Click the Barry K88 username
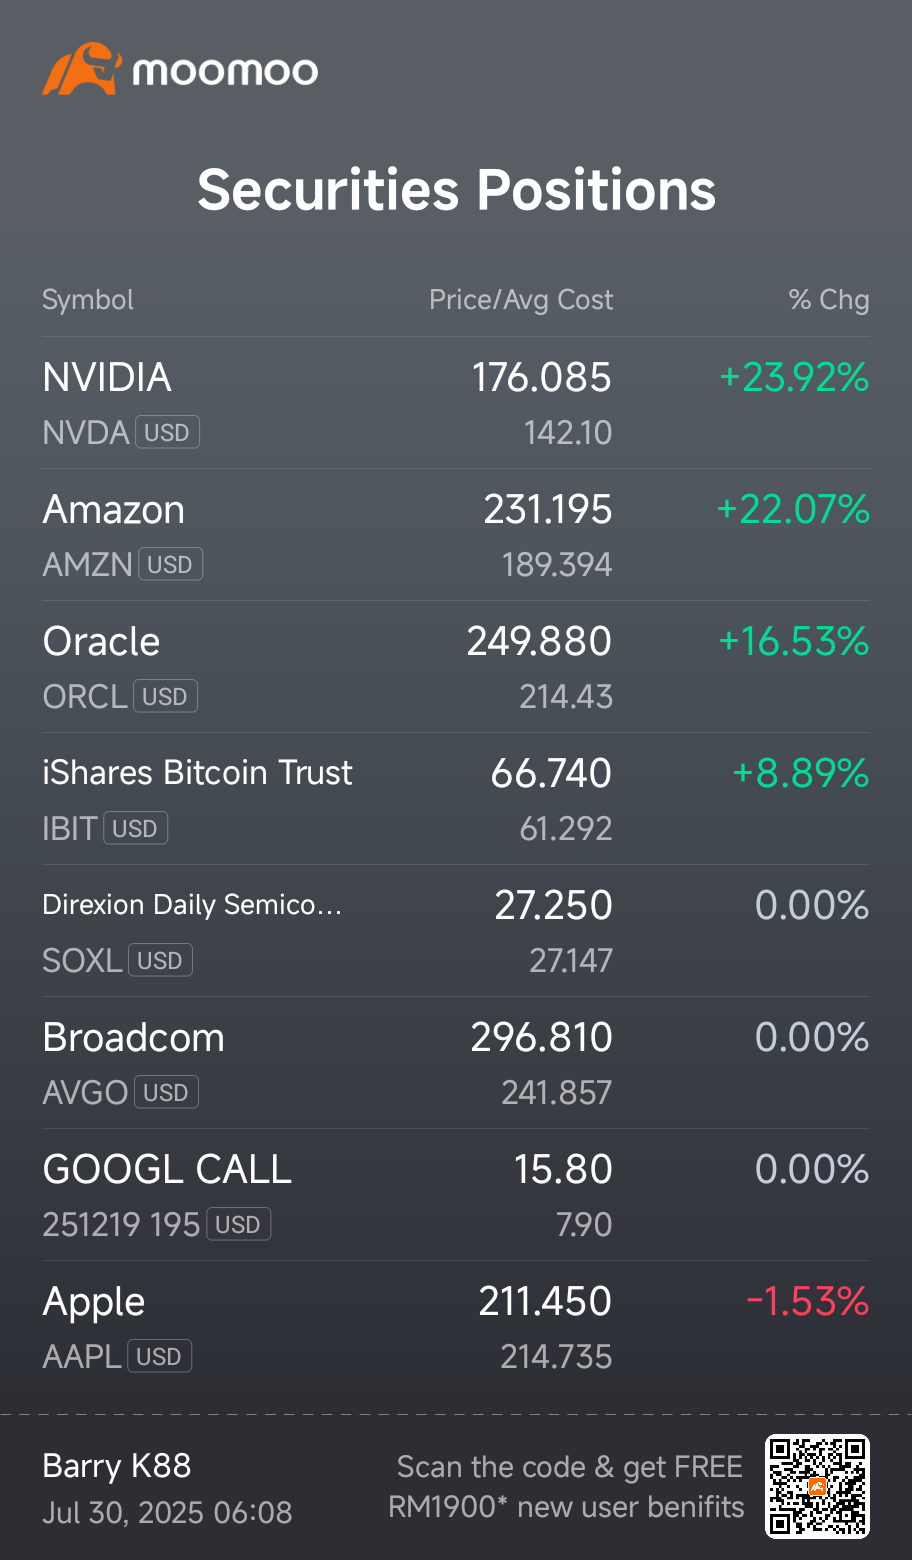 point(117,1466)
